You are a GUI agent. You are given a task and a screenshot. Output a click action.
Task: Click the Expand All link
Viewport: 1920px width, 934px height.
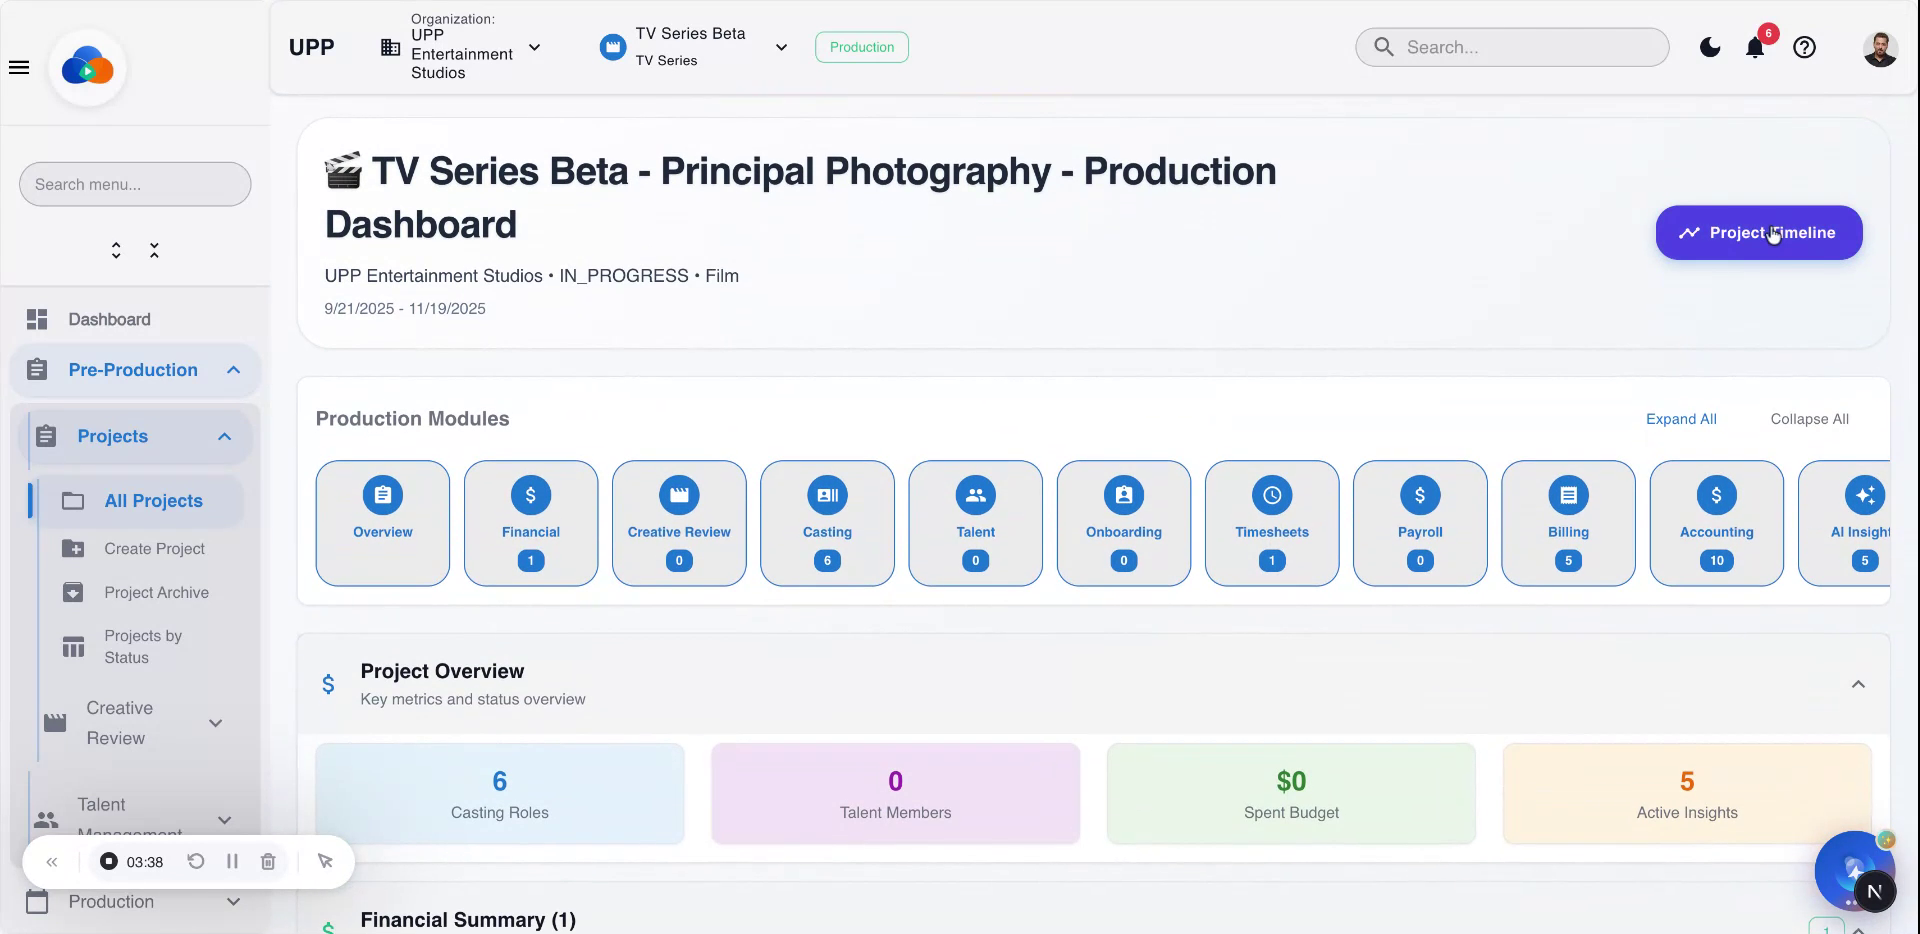1680,419
